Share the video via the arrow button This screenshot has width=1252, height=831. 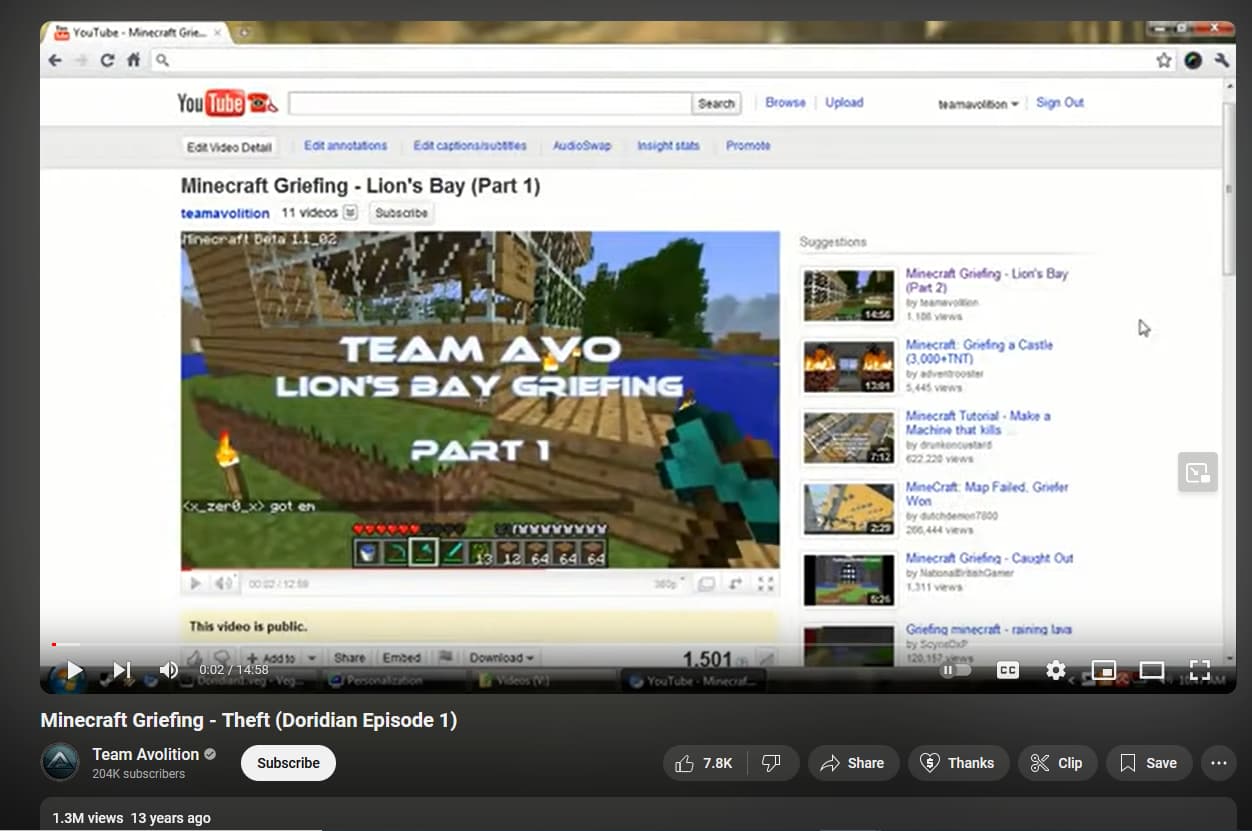pos(853,763)
